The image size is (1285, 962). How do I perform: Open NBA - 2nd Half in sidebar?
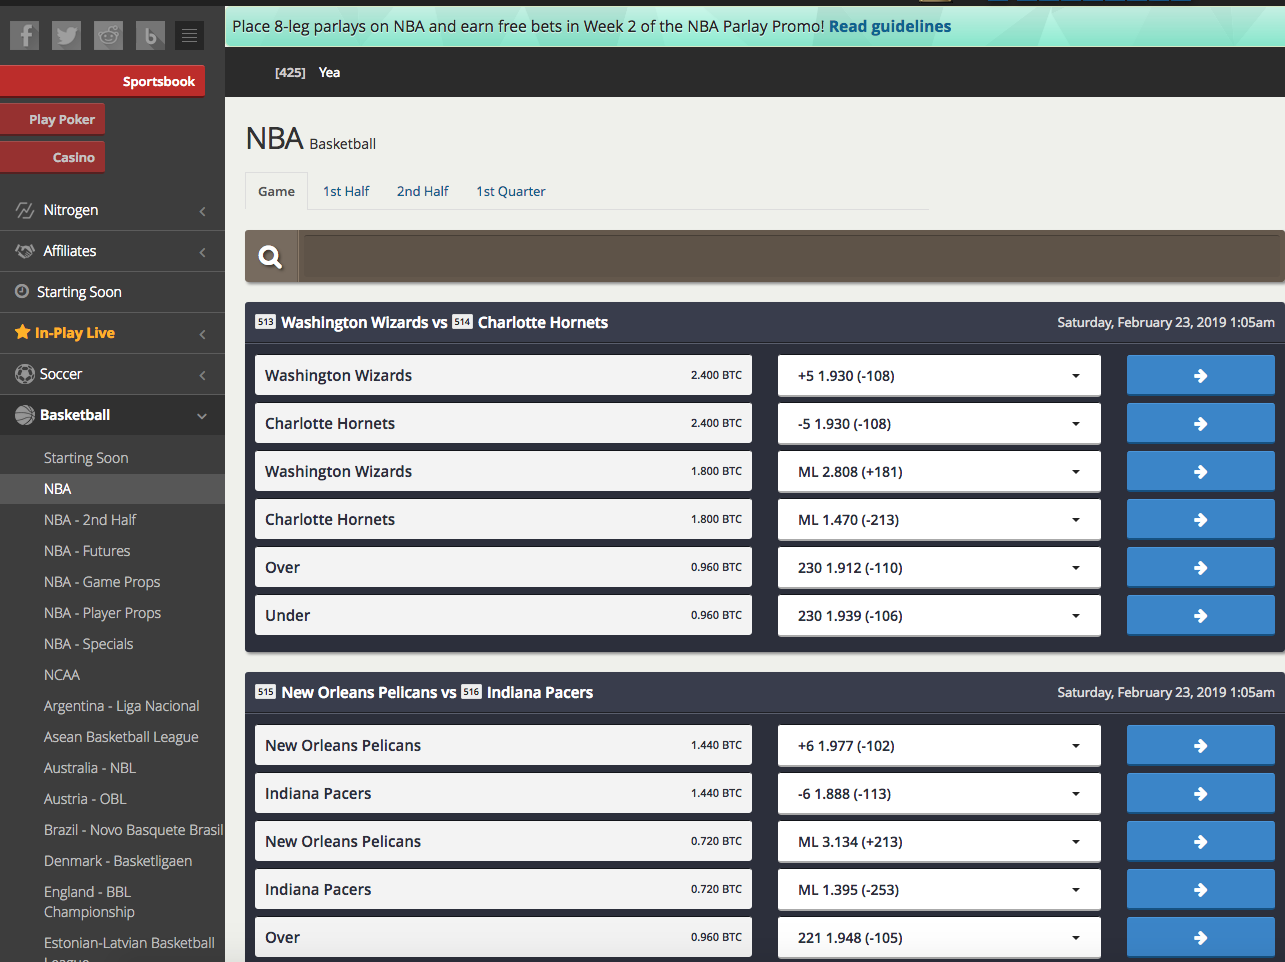point(90,520)
